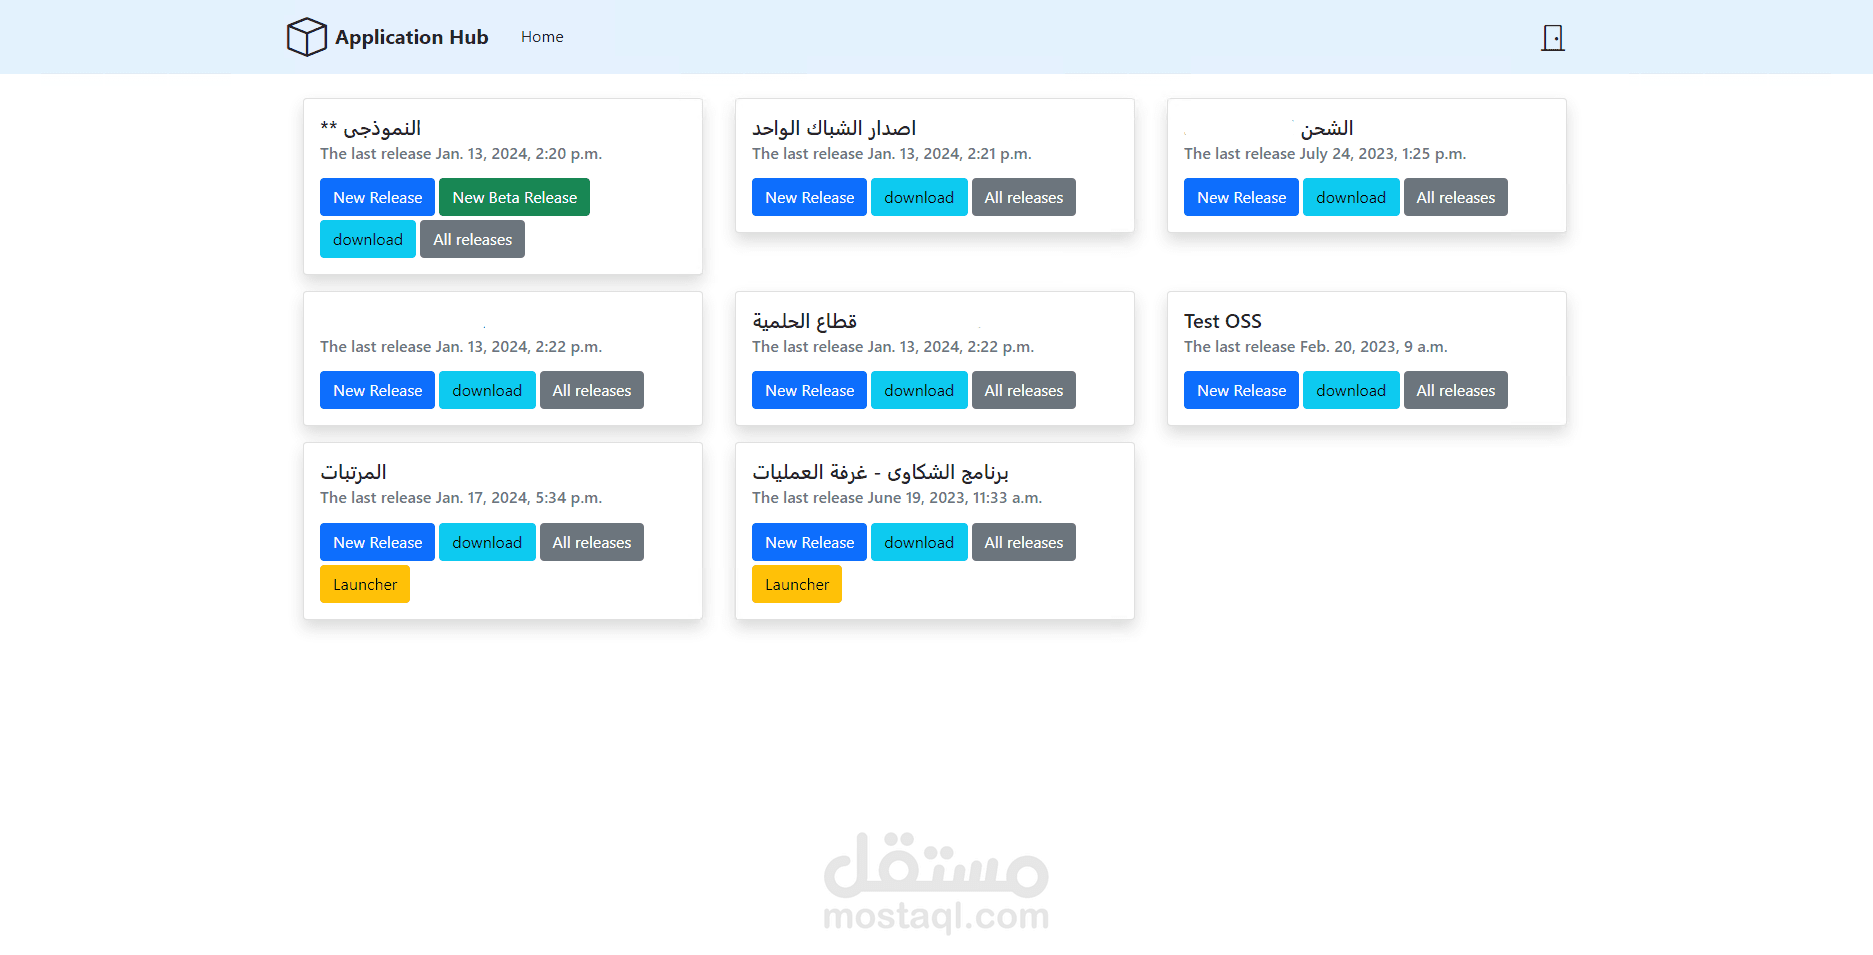Screen dimensions: 1873x955
Task: Open the Home nav link
Action: [x=542, y=37]
